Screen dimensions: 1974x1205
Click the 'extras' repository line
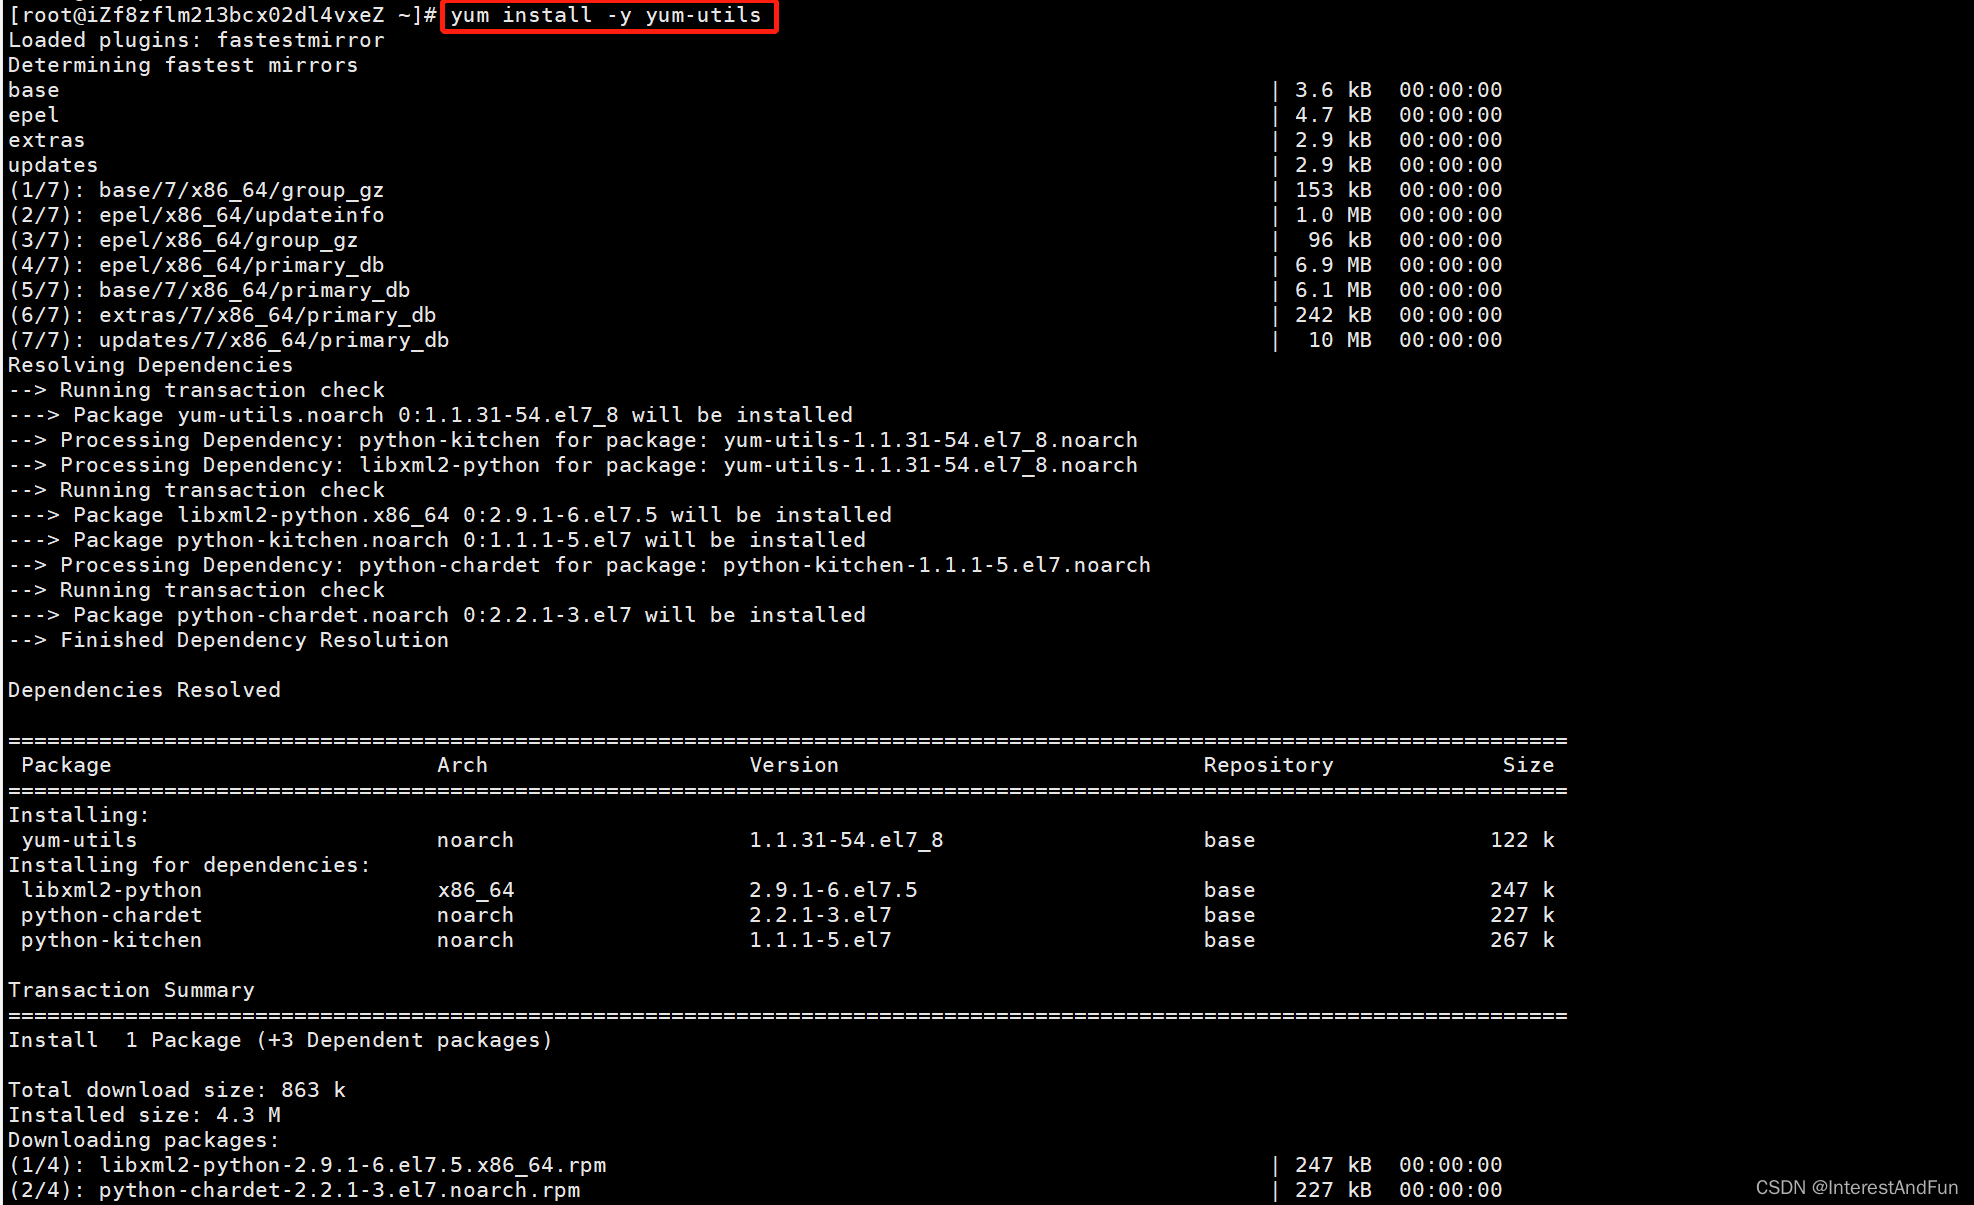tap(47, 140)
